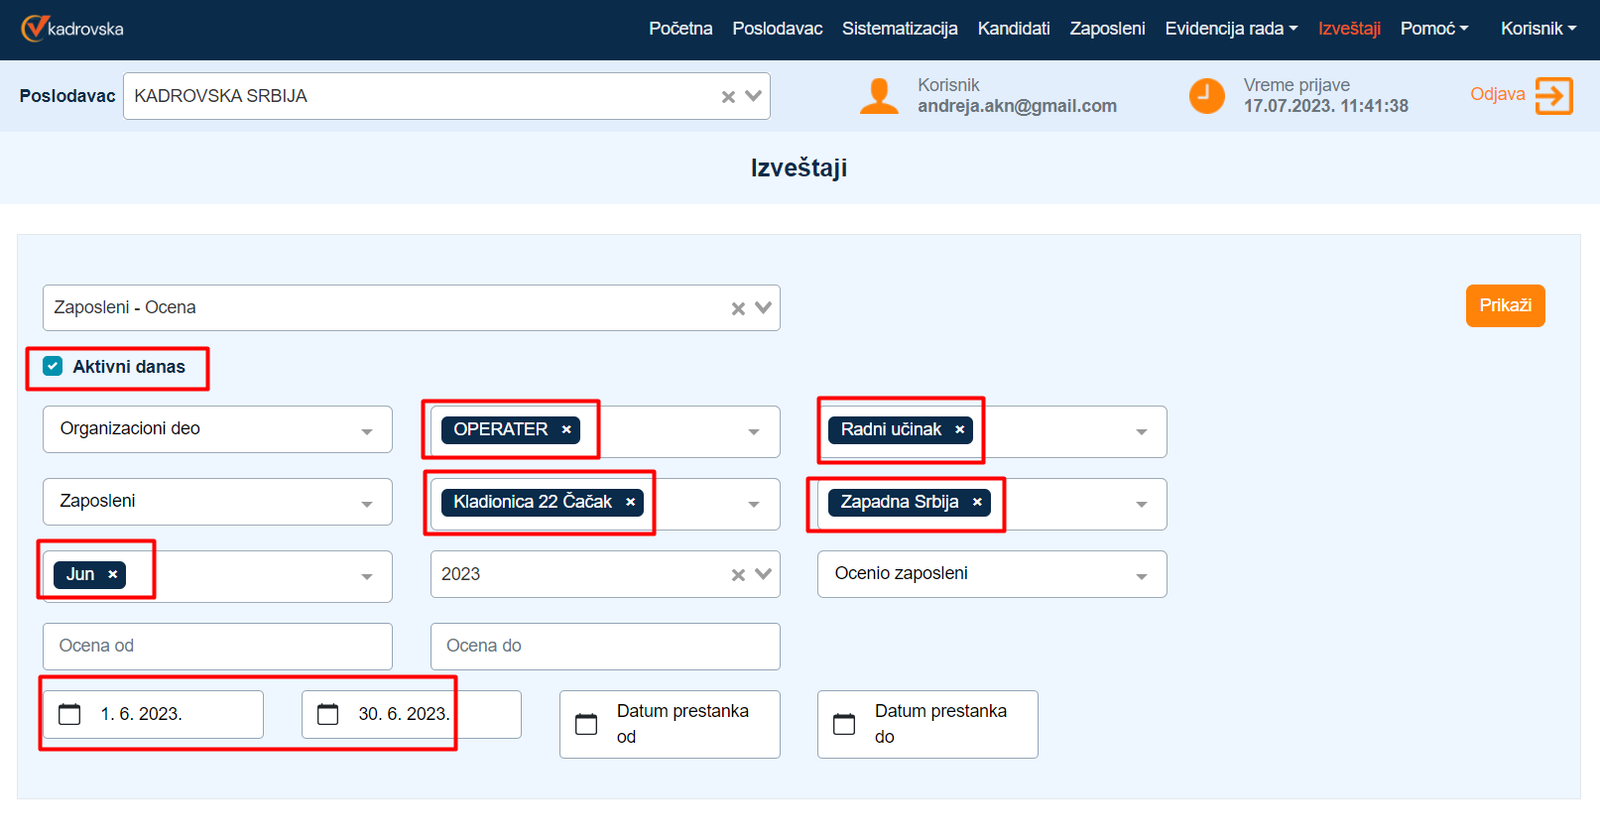
Task: Remove the OPERATER tag with its x
Action: [566, 429]
